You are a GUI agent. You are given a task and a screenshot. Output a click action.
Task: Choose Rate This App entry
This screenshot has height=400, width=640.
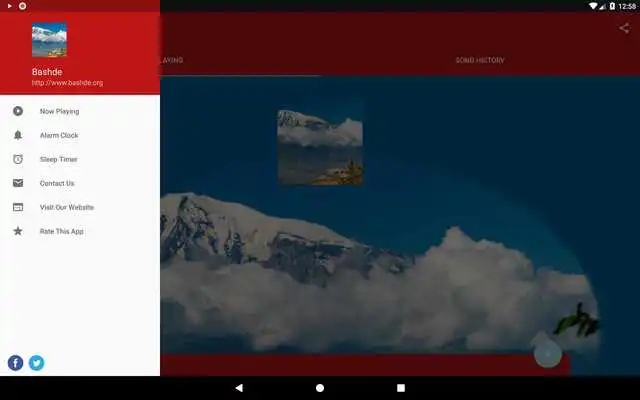tap(80, 231)
